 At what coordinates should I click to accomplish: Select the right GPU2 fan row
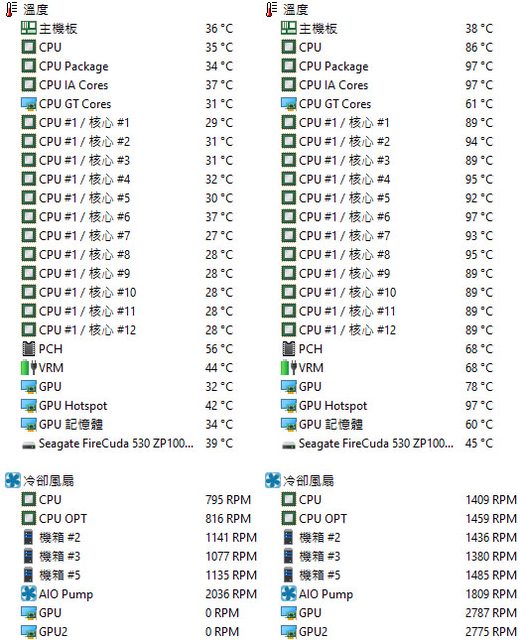[x=399, y=631]
